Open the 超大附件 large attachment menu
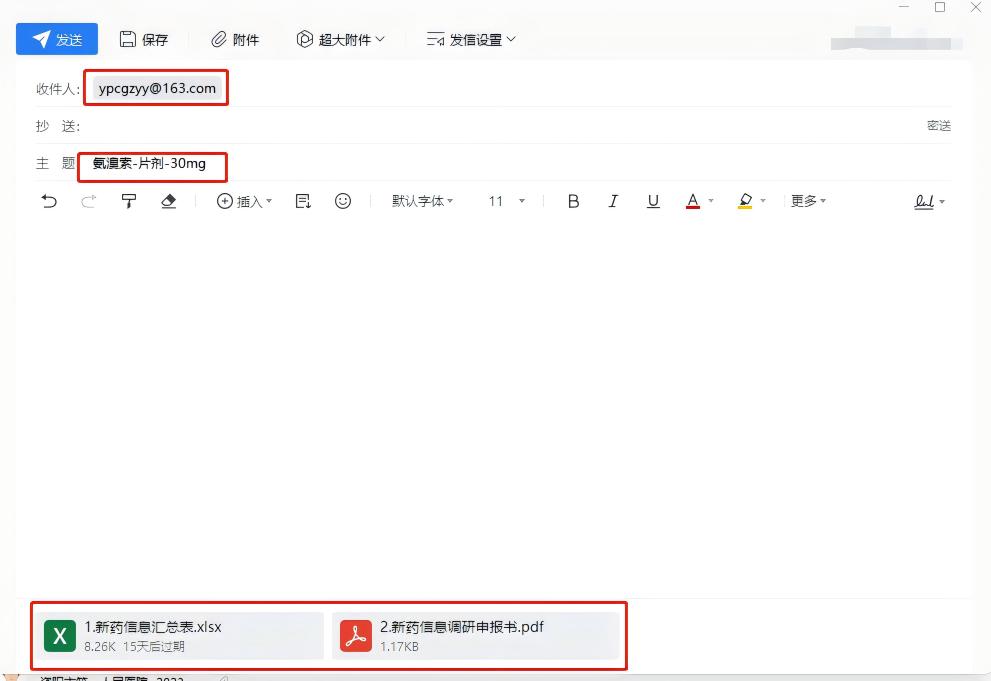991x681 pixels. [341, 39]
